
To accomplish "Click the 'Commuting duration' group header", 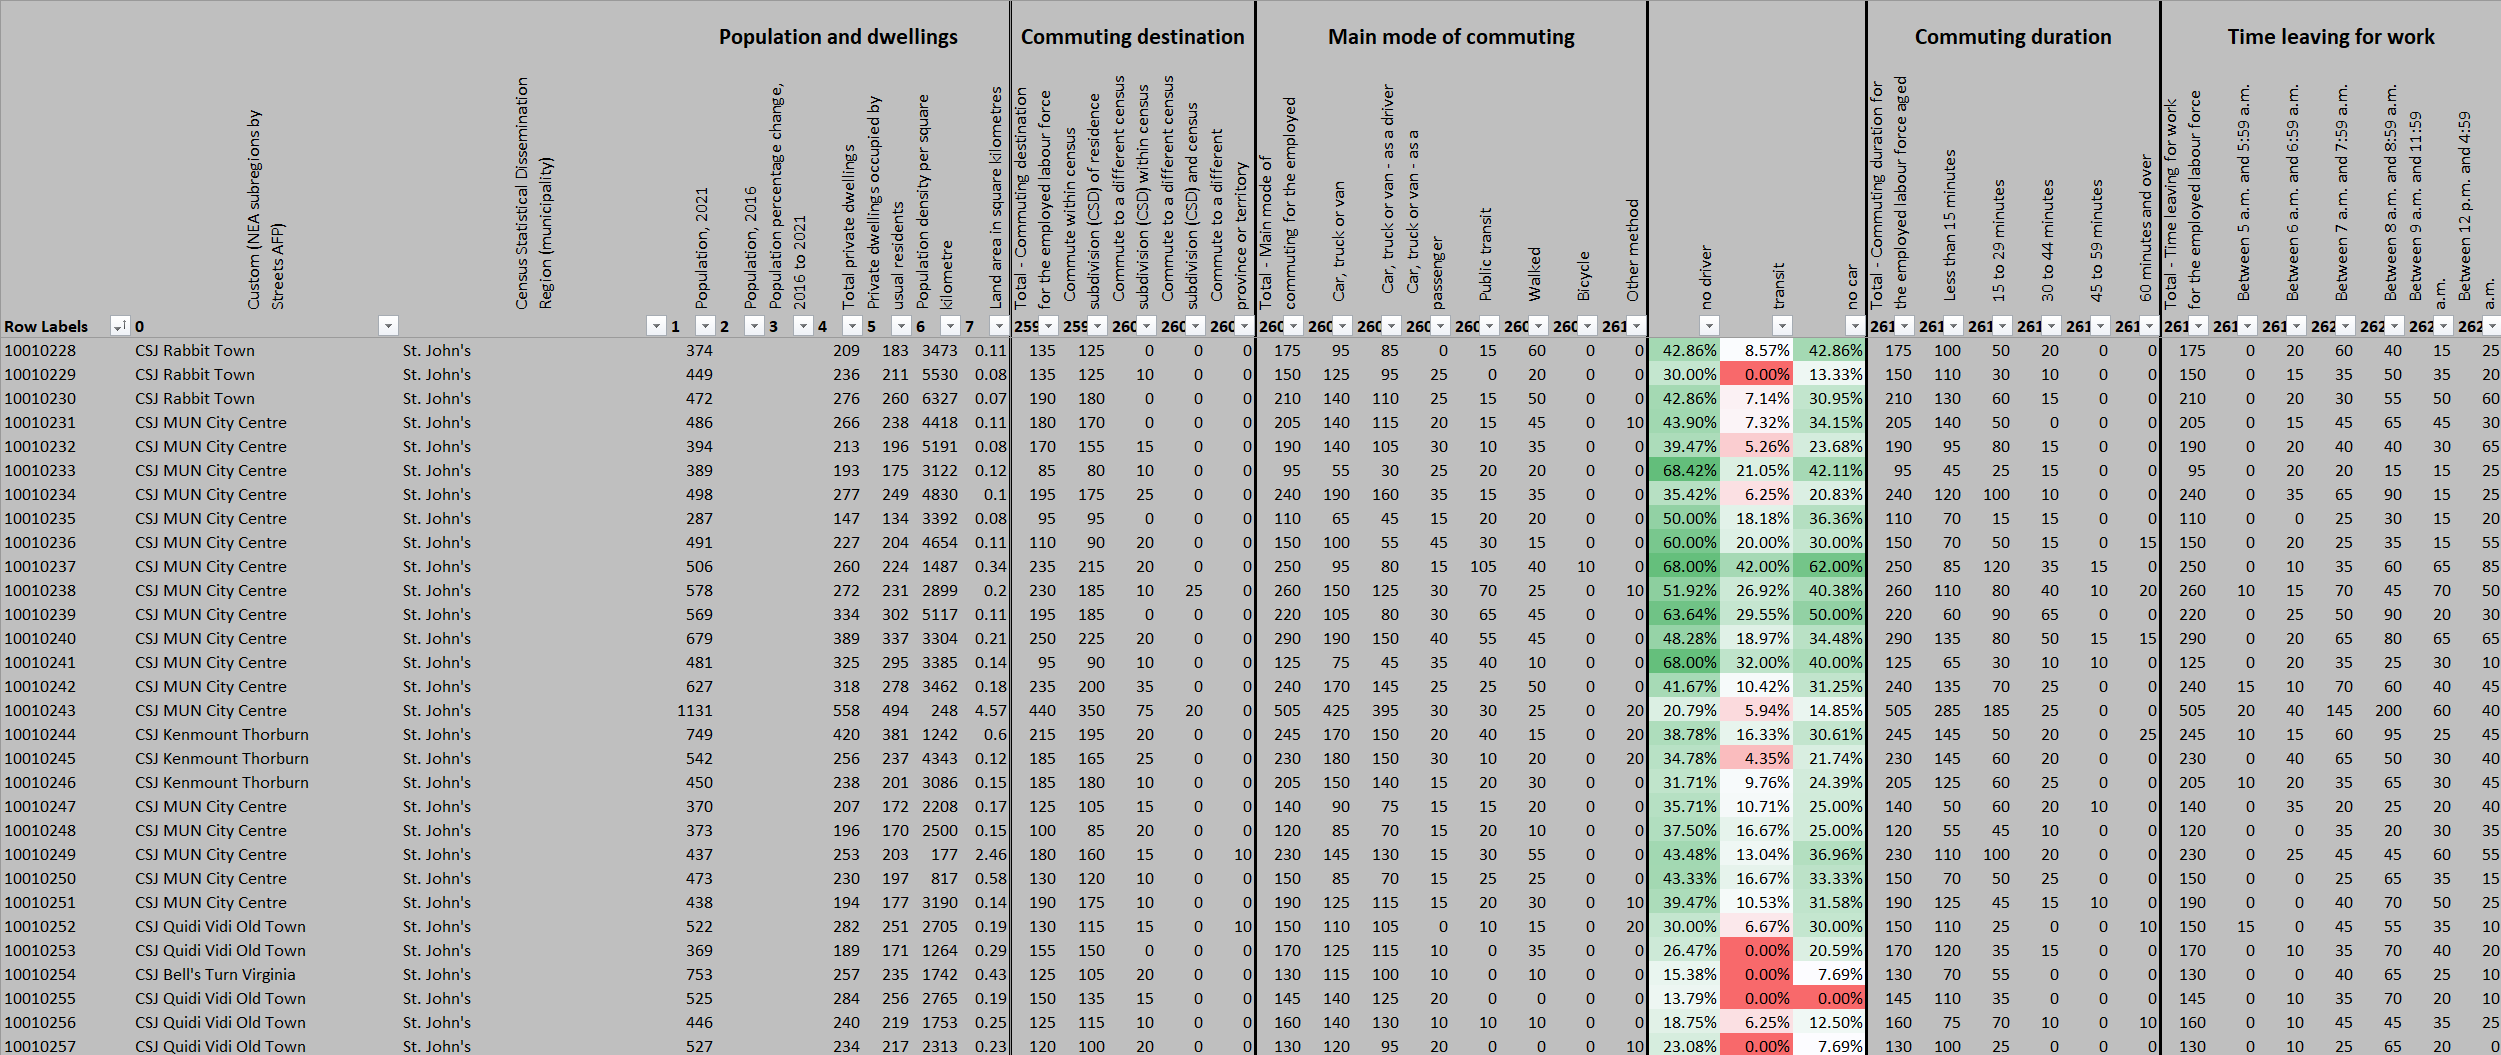I will (2012, 37).
